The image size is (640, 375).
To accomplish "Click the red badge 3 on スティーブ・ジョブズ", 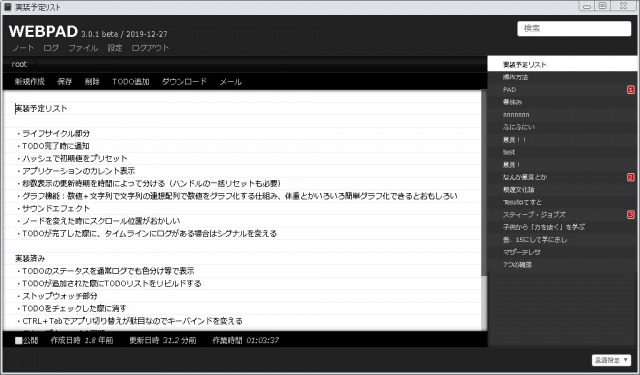I will (631, 215).
